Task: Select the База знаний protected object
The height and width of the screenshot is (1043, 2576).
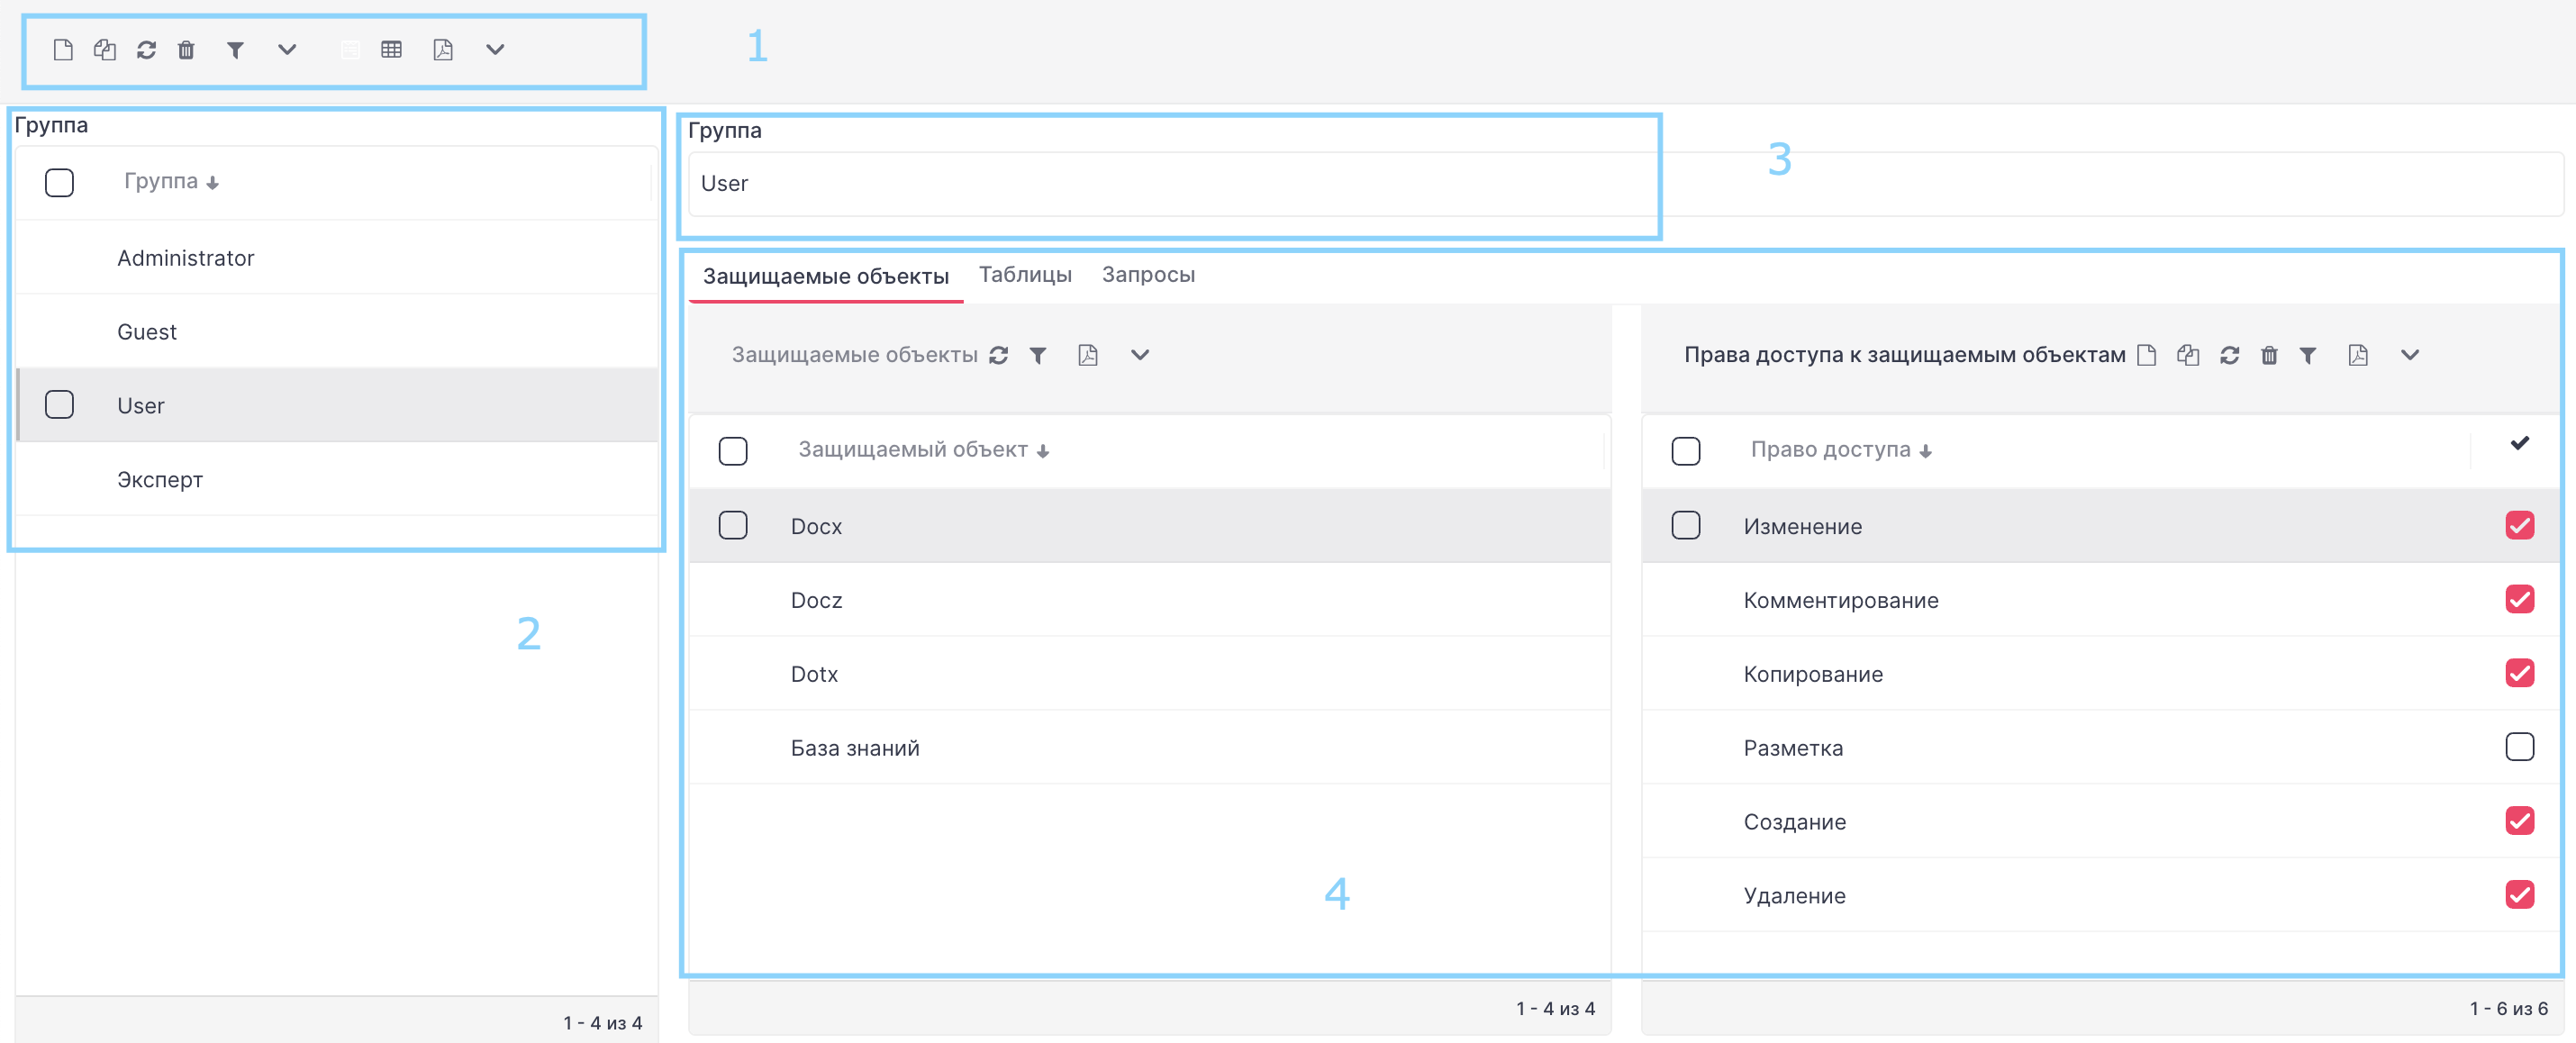Action: (1150, 748)
